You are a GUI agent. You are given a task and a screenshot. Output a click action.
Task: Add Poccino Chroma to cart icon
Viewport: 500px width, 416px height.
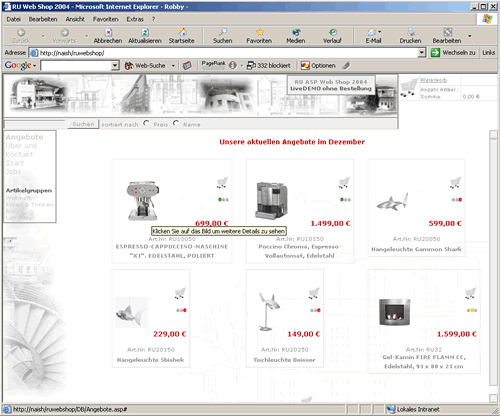344,183
